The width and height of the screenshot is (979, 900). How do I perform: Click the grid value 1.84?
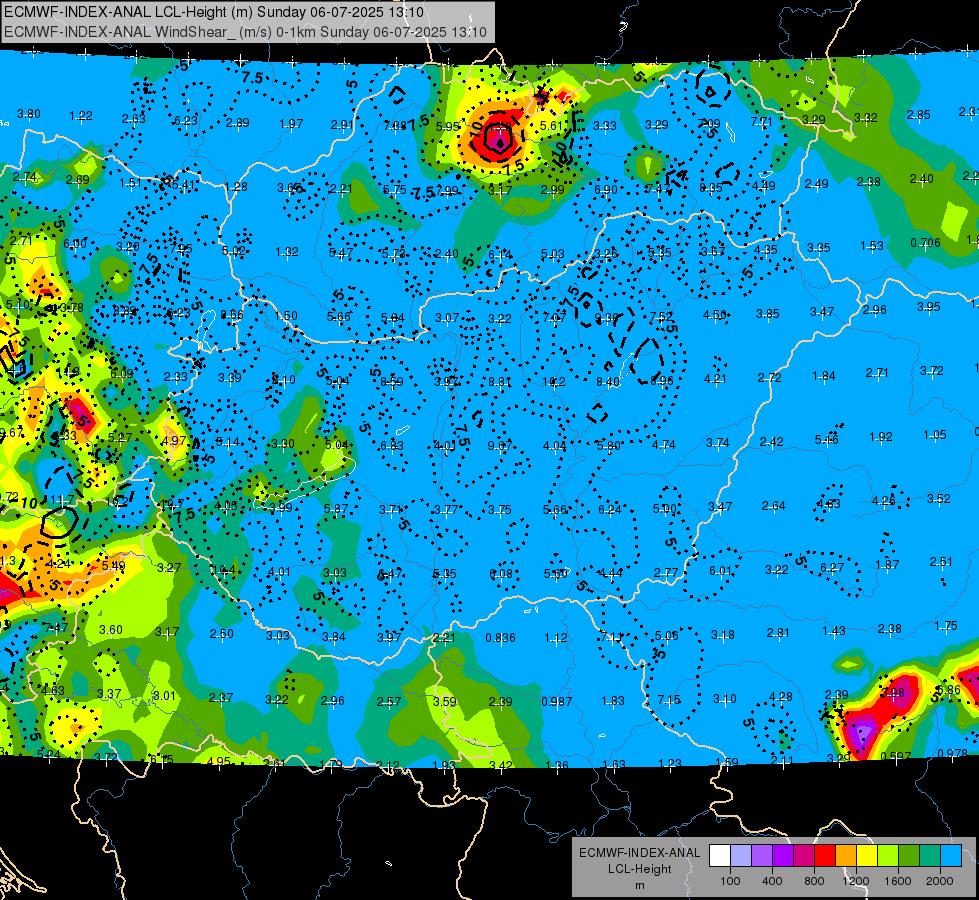824,375
